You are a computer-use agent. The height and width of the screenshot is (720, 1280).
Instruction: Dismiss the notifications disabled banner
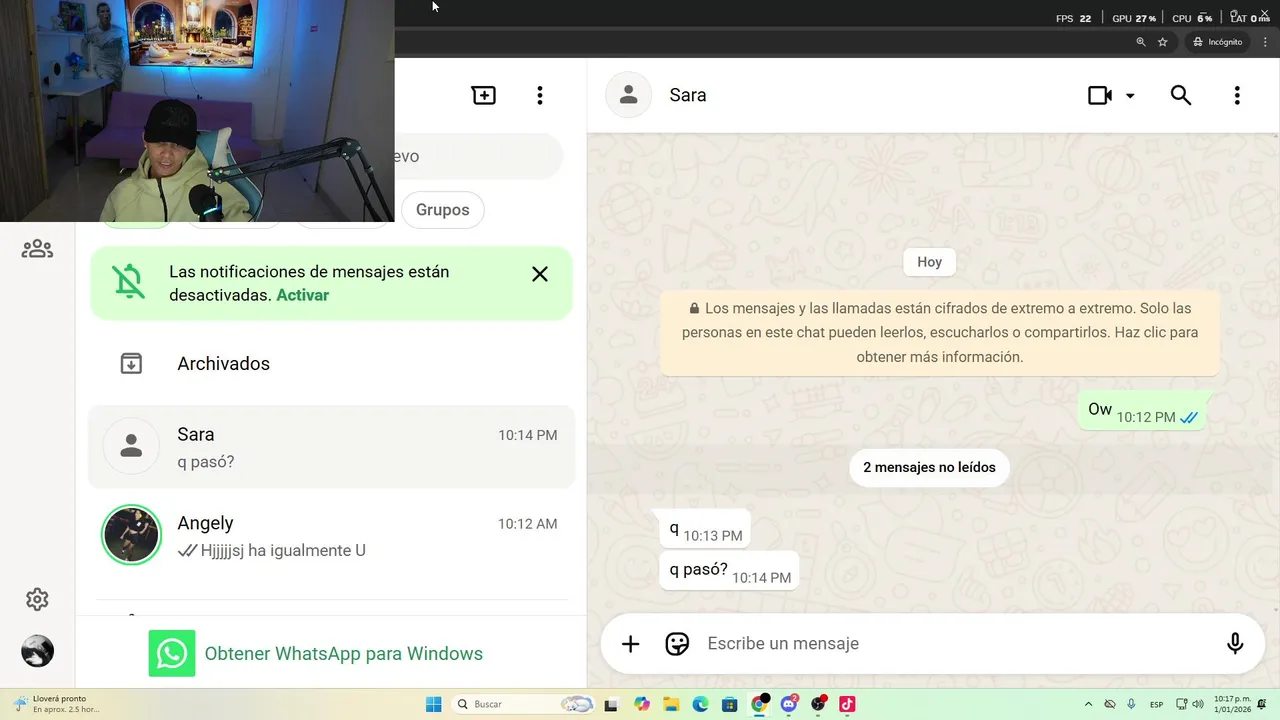[x=540, y=274]
